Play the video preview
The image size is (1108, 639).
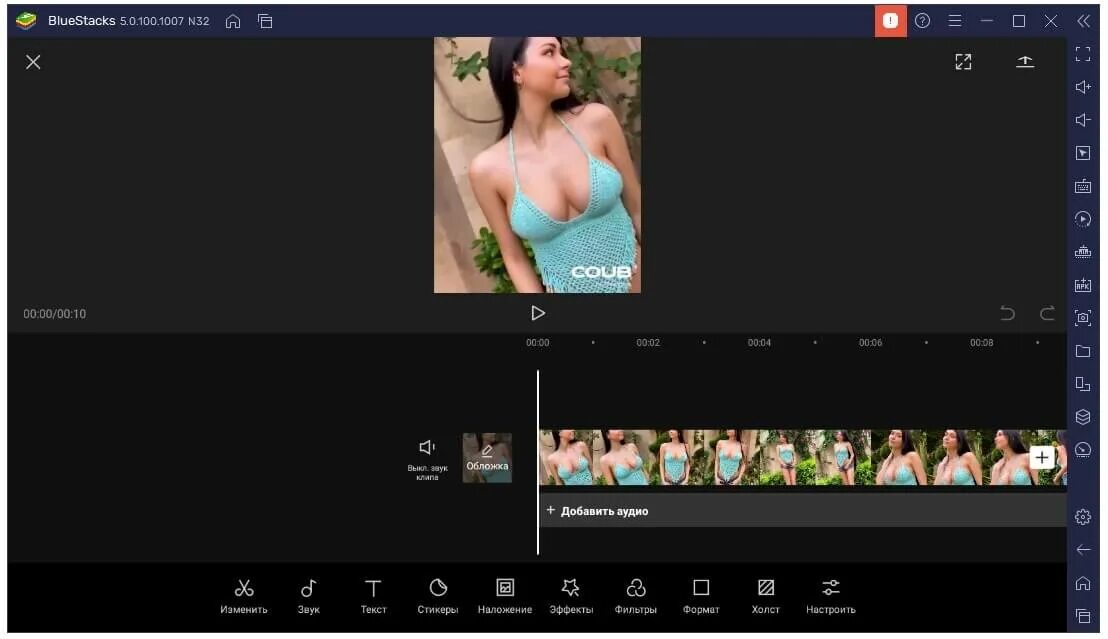pos(538,313)
